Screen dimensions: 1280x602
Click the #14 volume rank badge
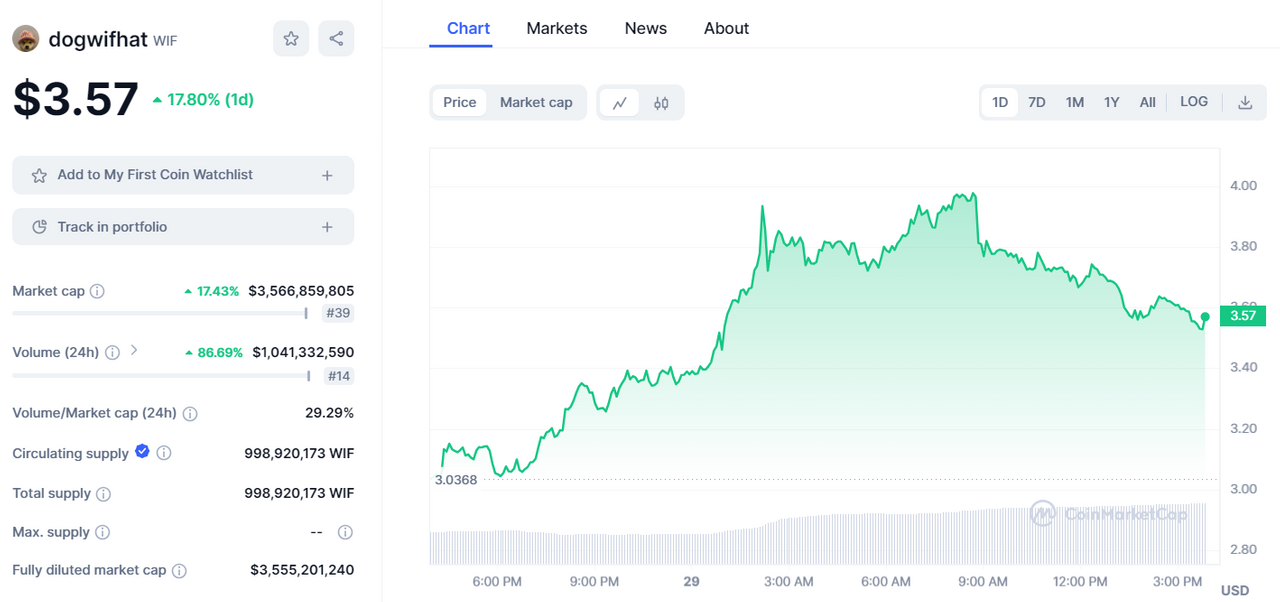[x=338, y=376]
